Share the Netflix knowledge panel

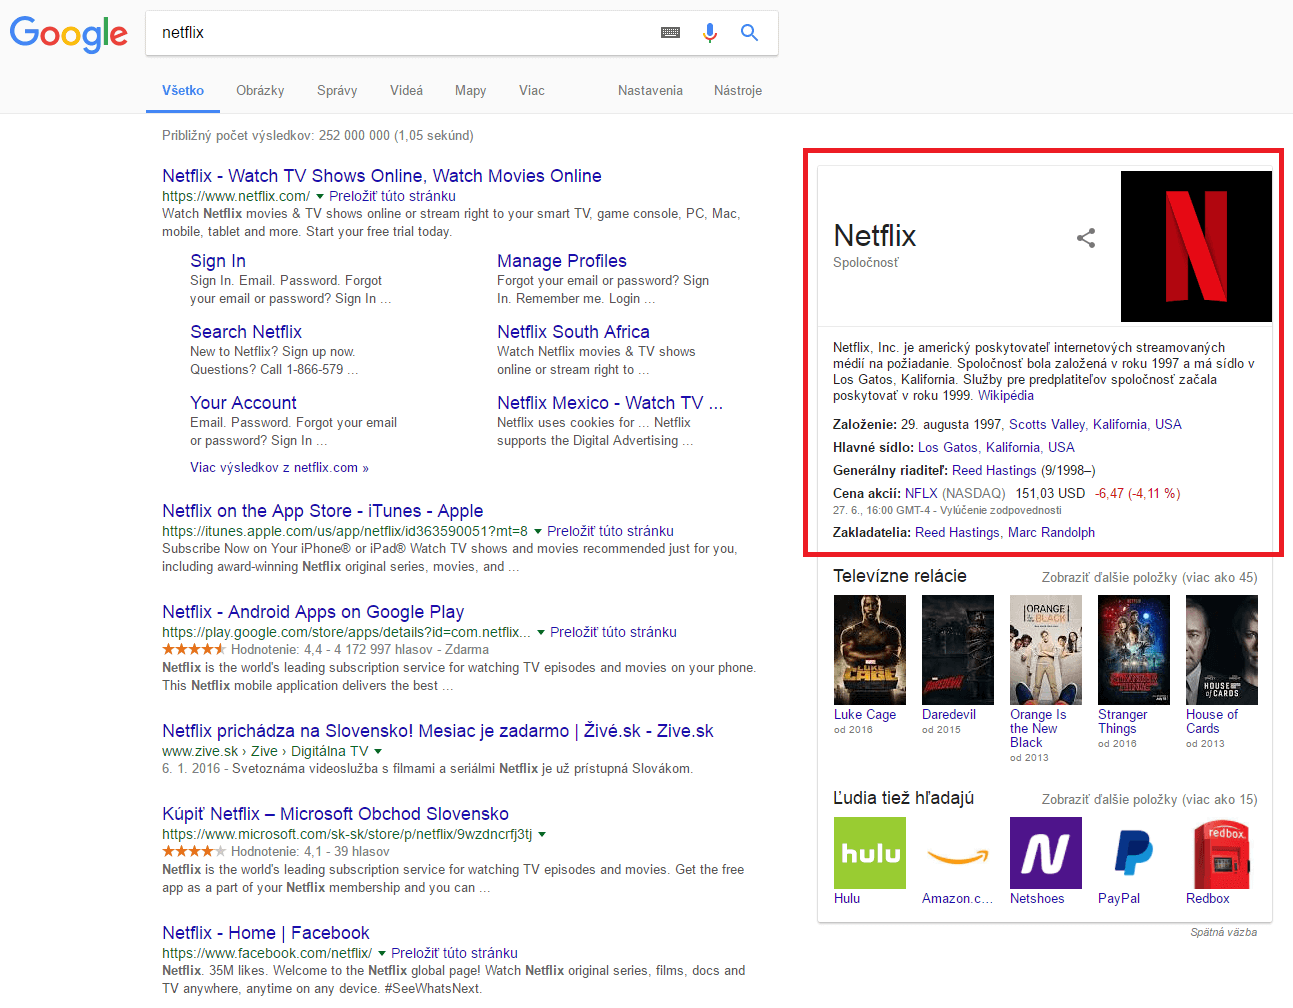tap(1086, 238)
